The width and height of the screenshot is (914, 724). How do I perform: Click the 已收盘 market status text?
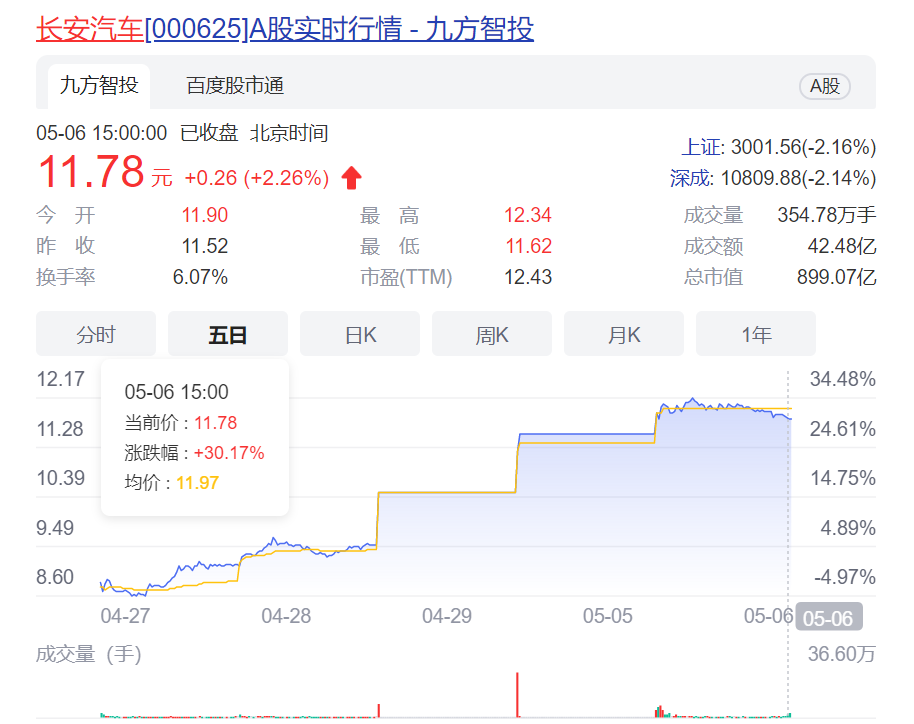click(x=209, y=133)
